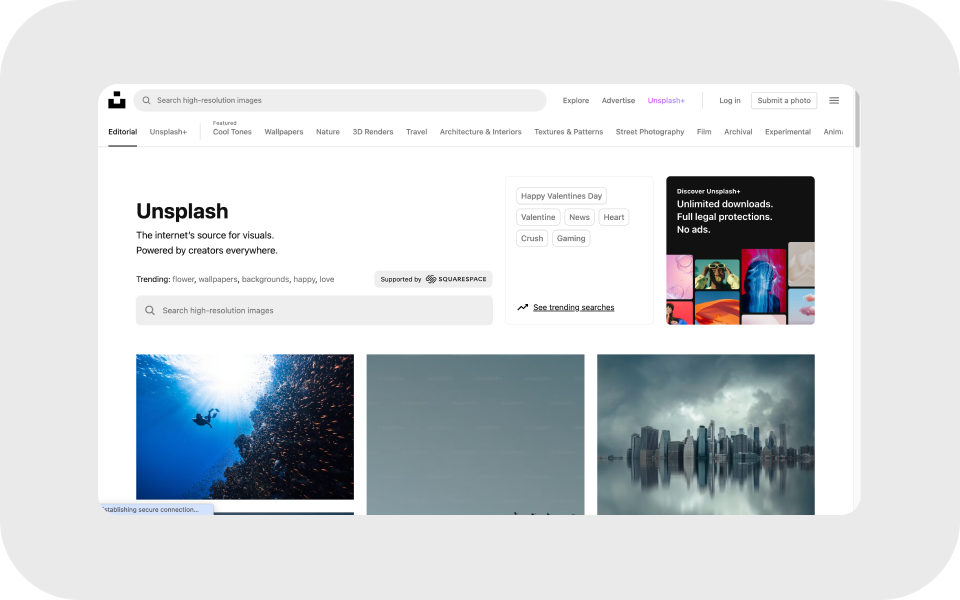Open the Advertise link

point(618,100)
